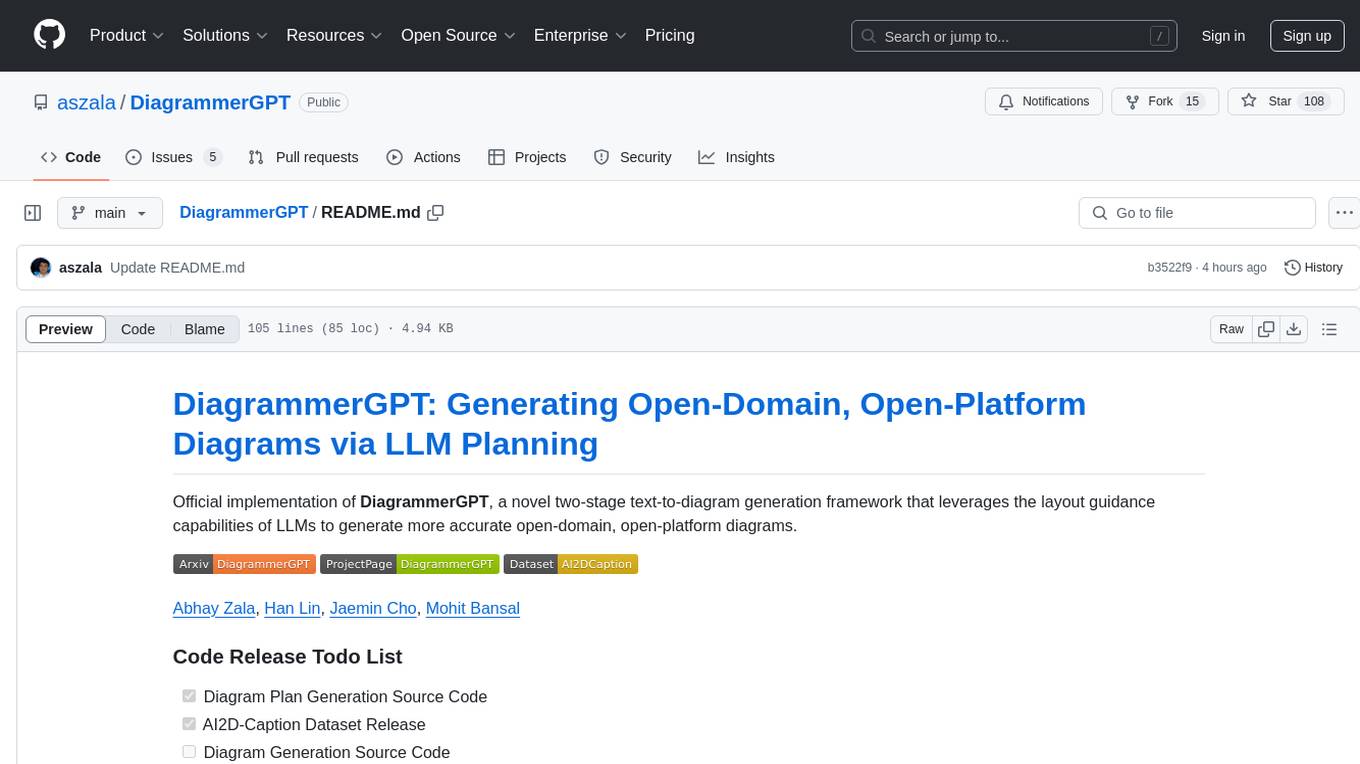Open the Pull requests tab
This screenshot has width=1360, height=764.
[303, 157]
